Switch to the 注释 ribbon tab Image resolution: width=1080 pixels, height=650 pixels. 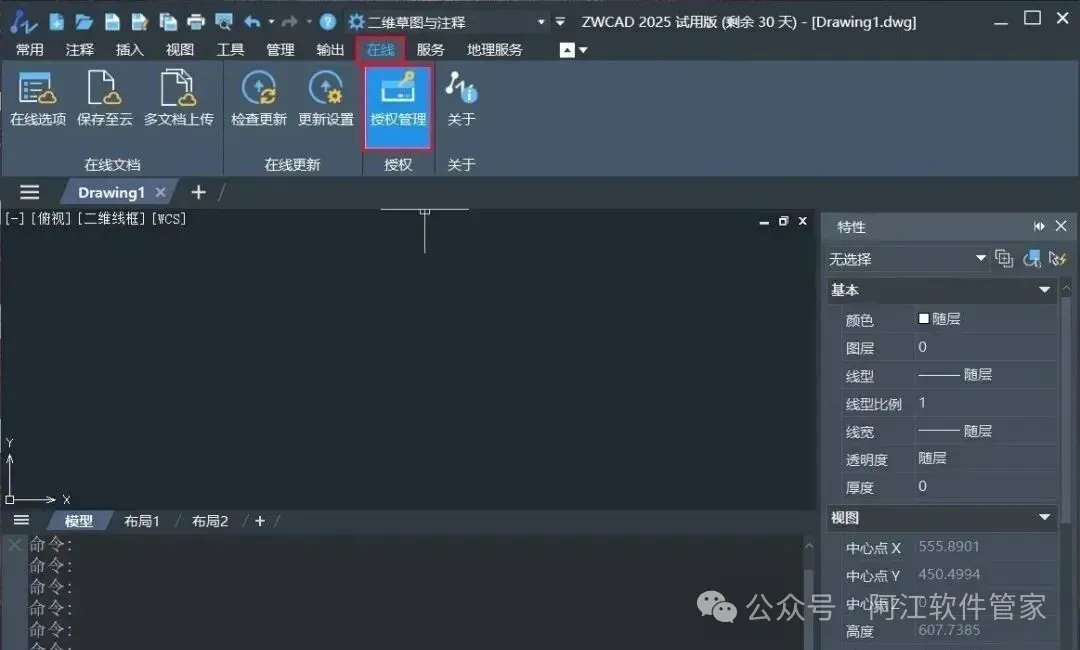(x=80, y=50)
